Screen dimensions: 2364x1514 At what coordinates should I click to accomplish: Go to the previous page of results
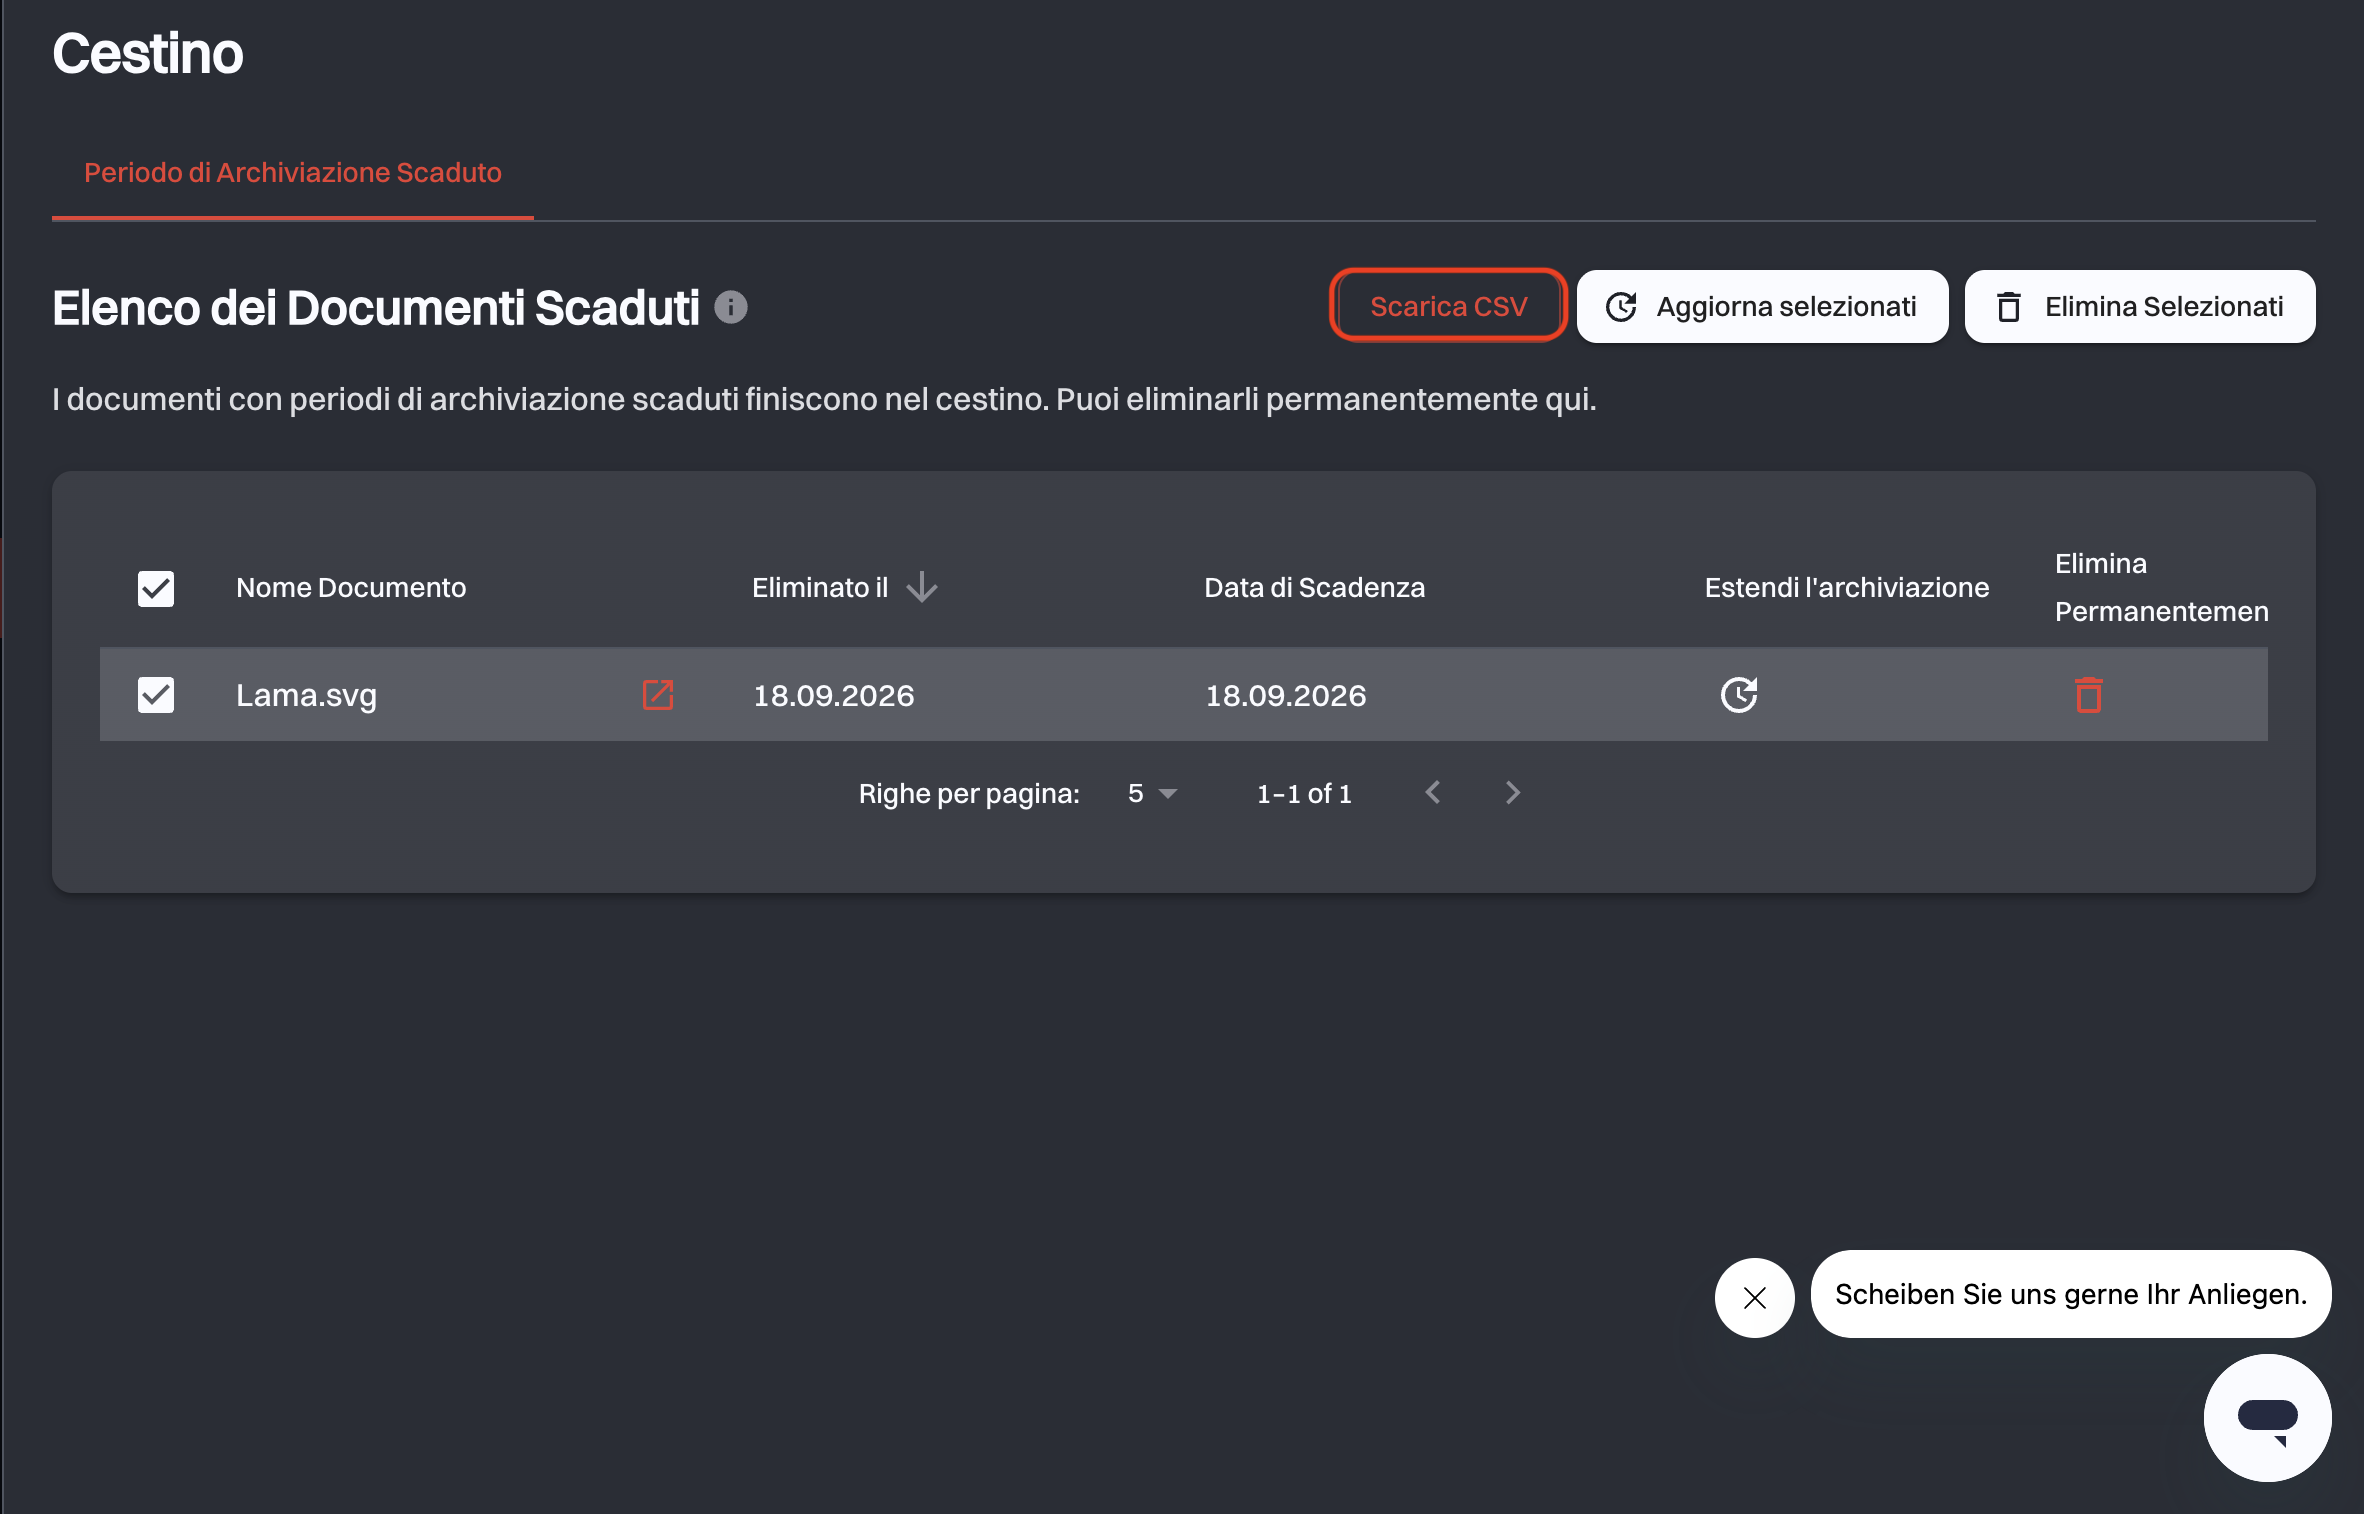pyautogui.click(x=1433, y=793)
